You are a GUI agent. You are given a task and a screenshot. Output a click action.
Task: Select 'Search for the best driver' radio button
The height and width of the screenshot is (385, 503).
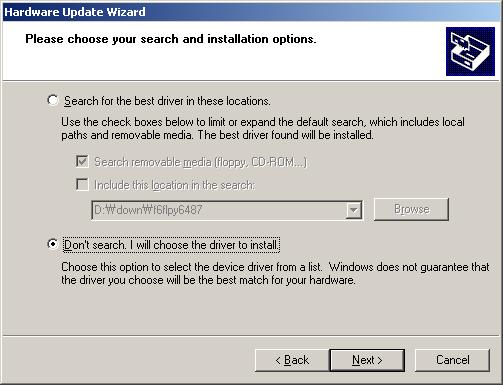click(x=53, y=100)
